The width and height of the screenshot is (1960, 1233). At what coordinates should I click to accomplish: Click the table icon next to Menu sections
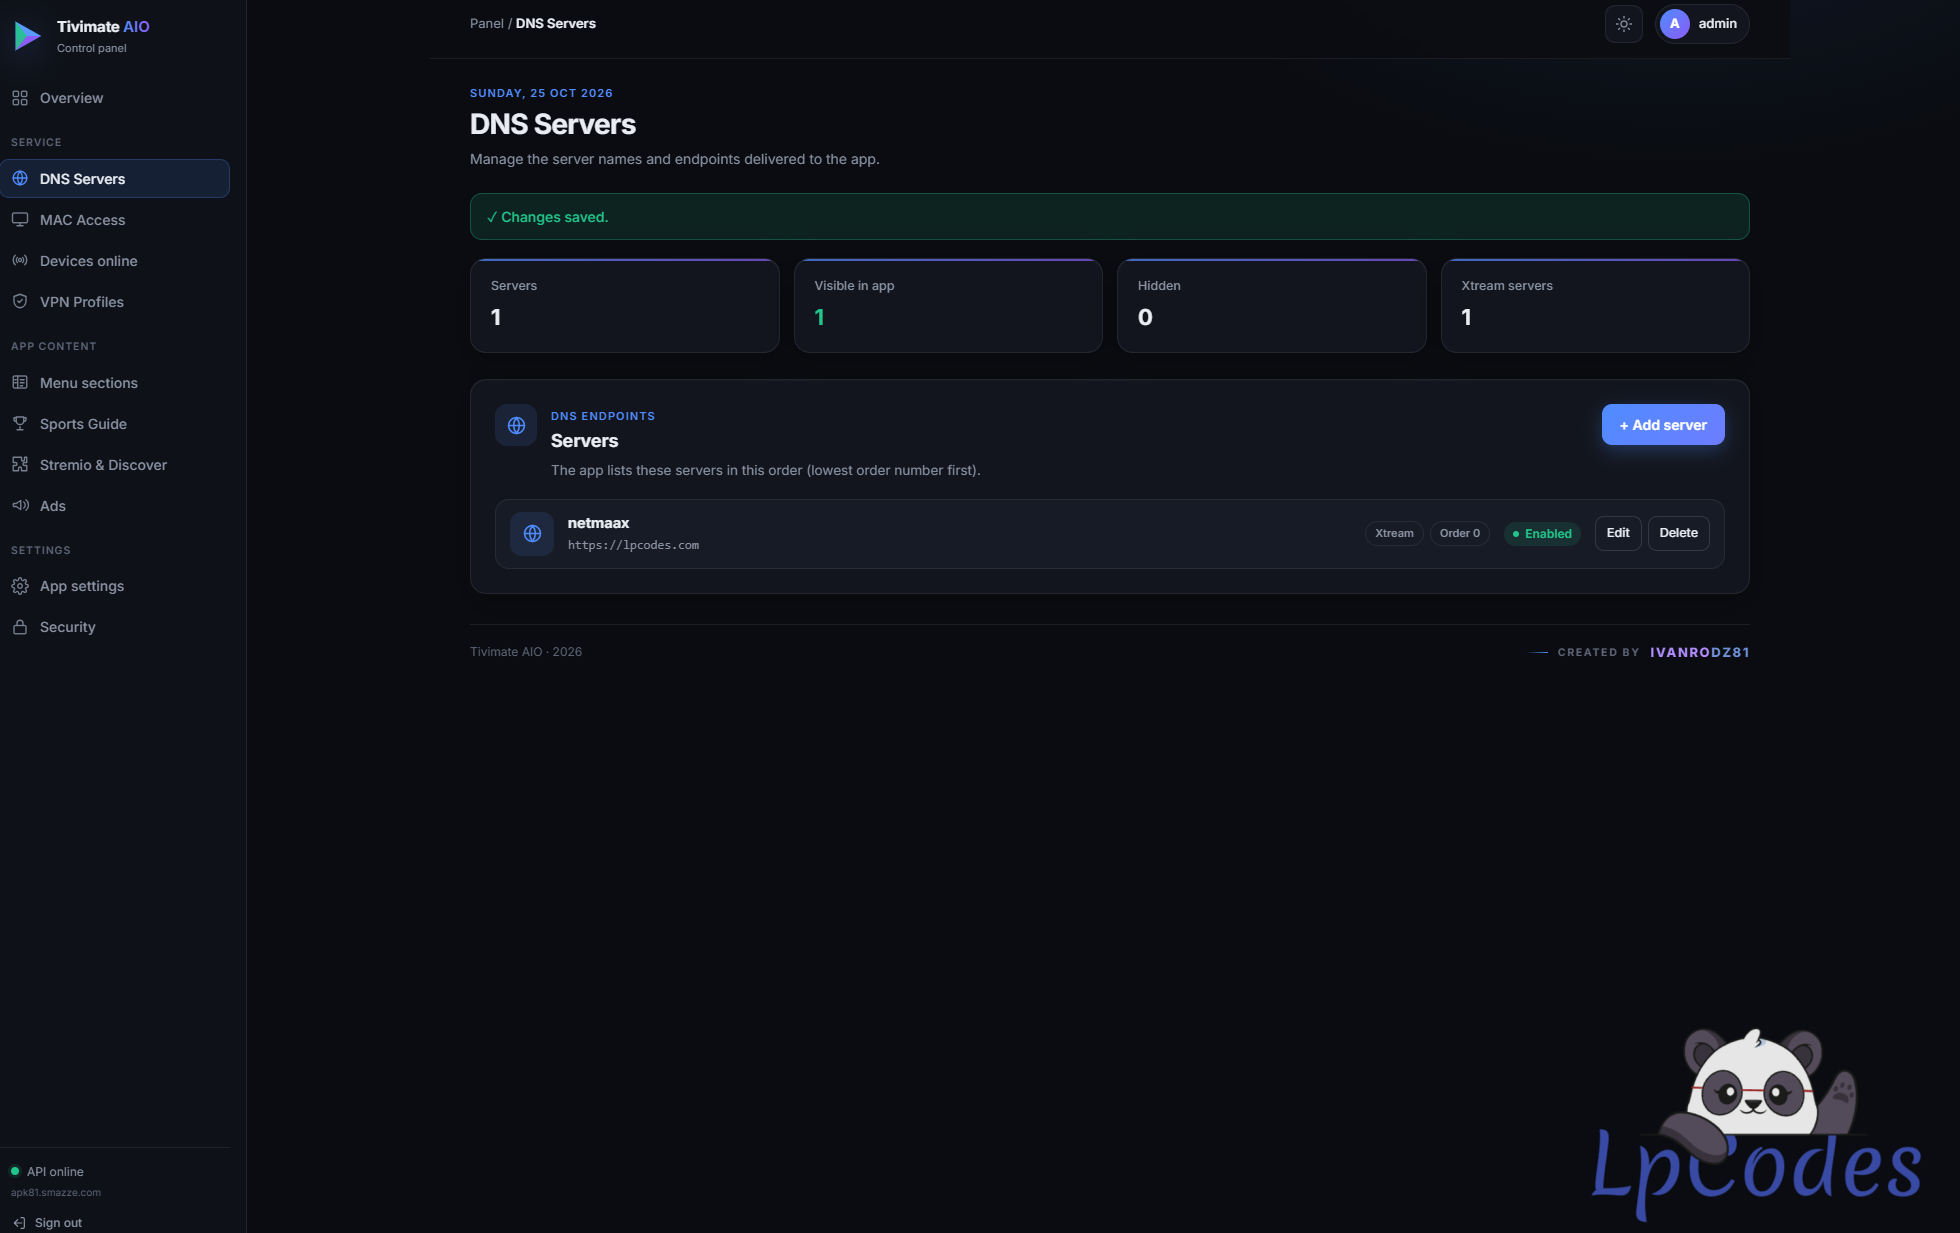click(20, 383)
